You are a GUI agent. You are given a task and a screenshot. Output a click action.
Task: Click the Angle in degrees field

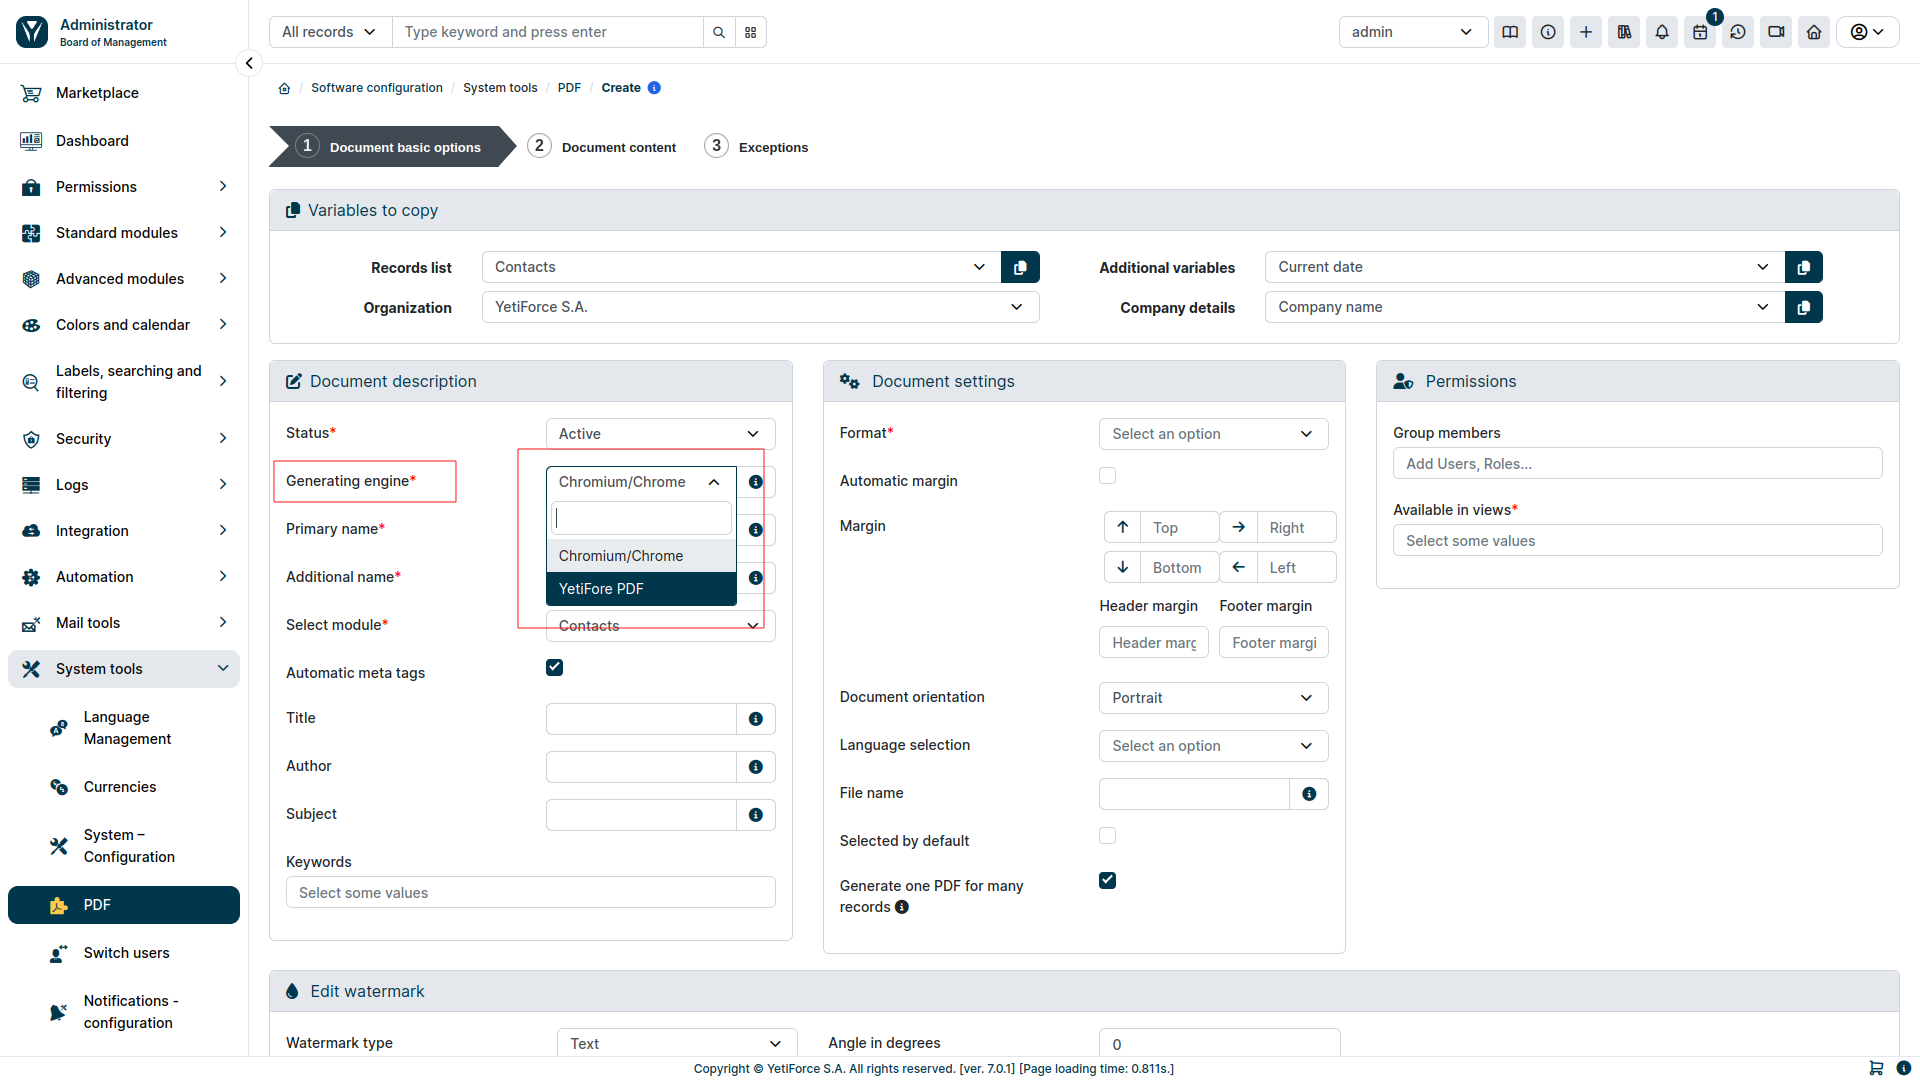(x=1219, y=1043)
